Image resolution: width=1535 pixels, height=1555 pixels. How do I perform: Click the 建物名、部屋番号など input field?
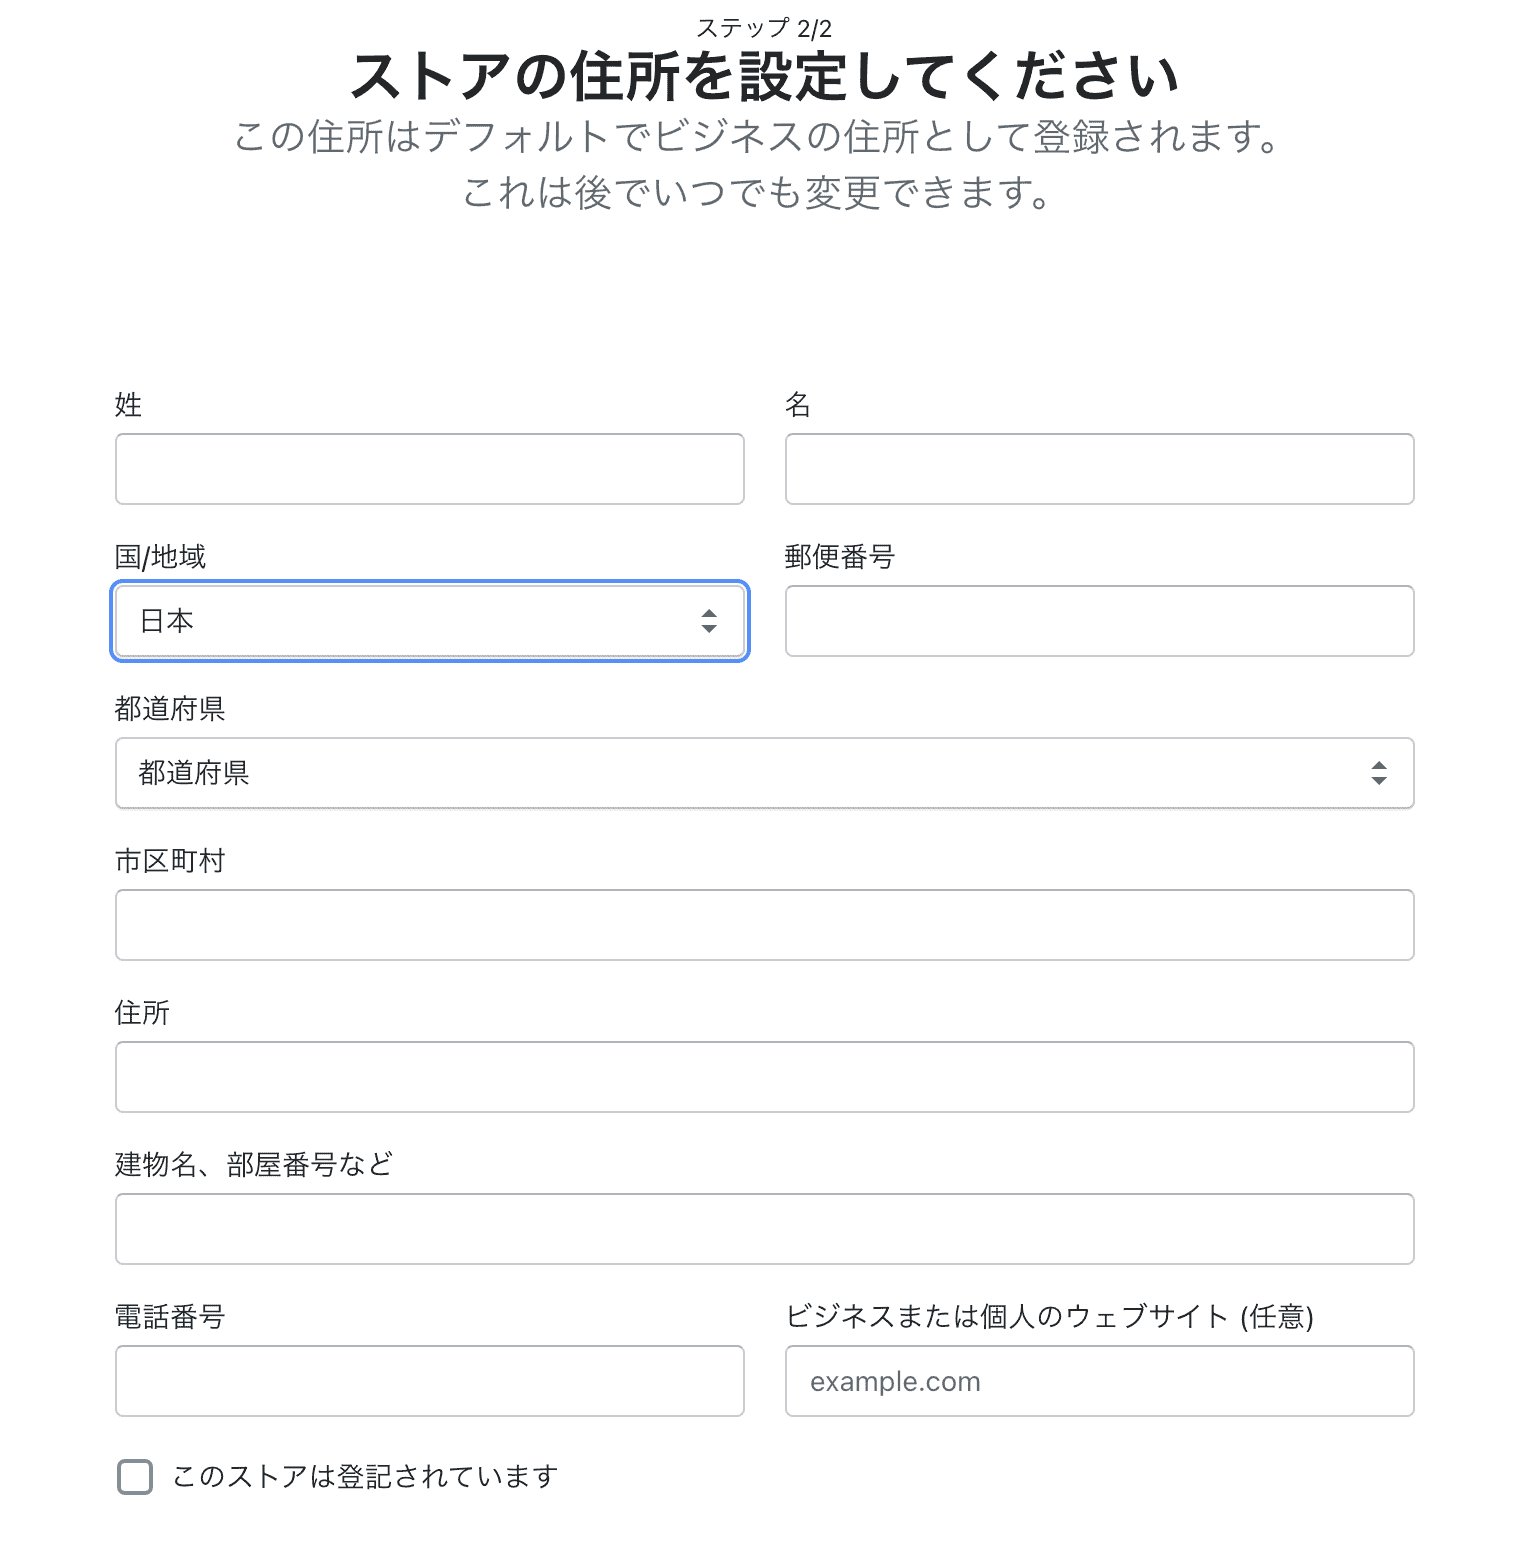764,1229
